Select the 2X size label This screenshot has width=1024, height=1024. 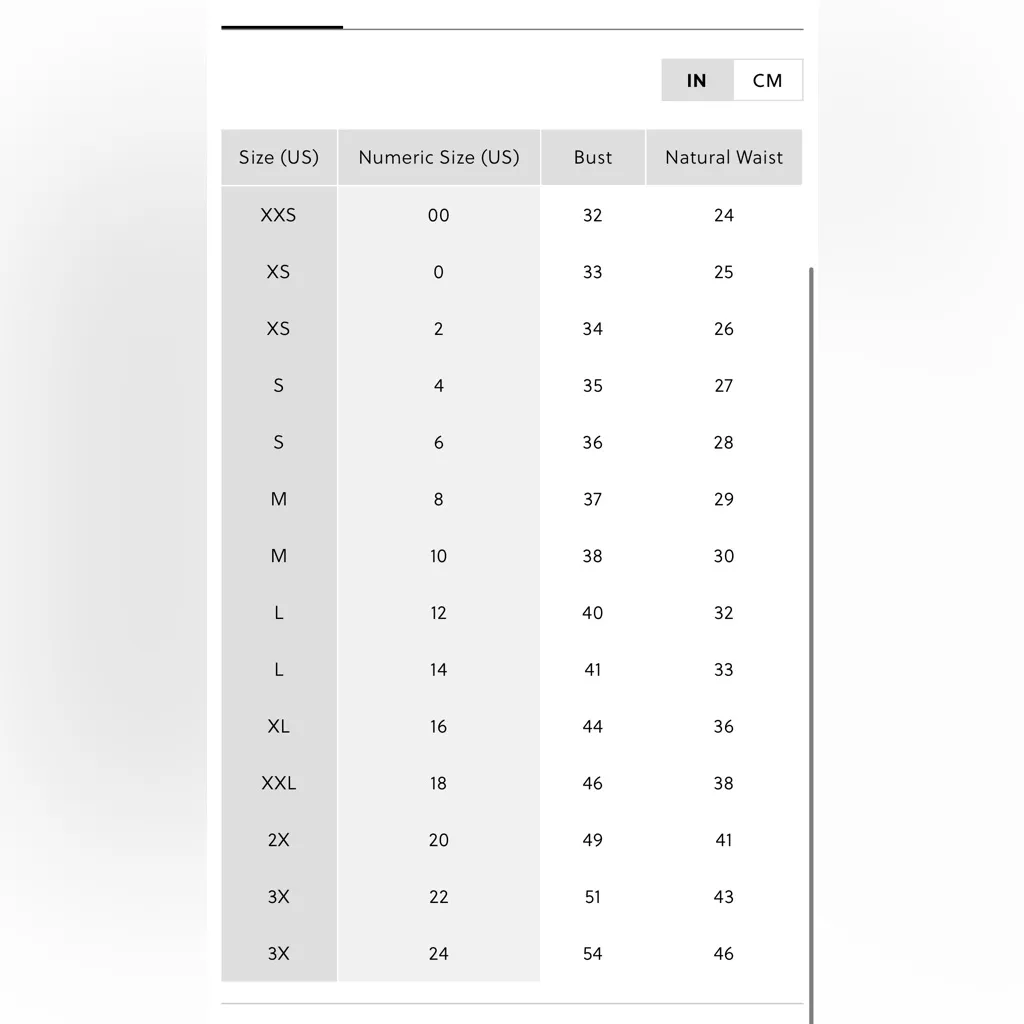point(279,840)
